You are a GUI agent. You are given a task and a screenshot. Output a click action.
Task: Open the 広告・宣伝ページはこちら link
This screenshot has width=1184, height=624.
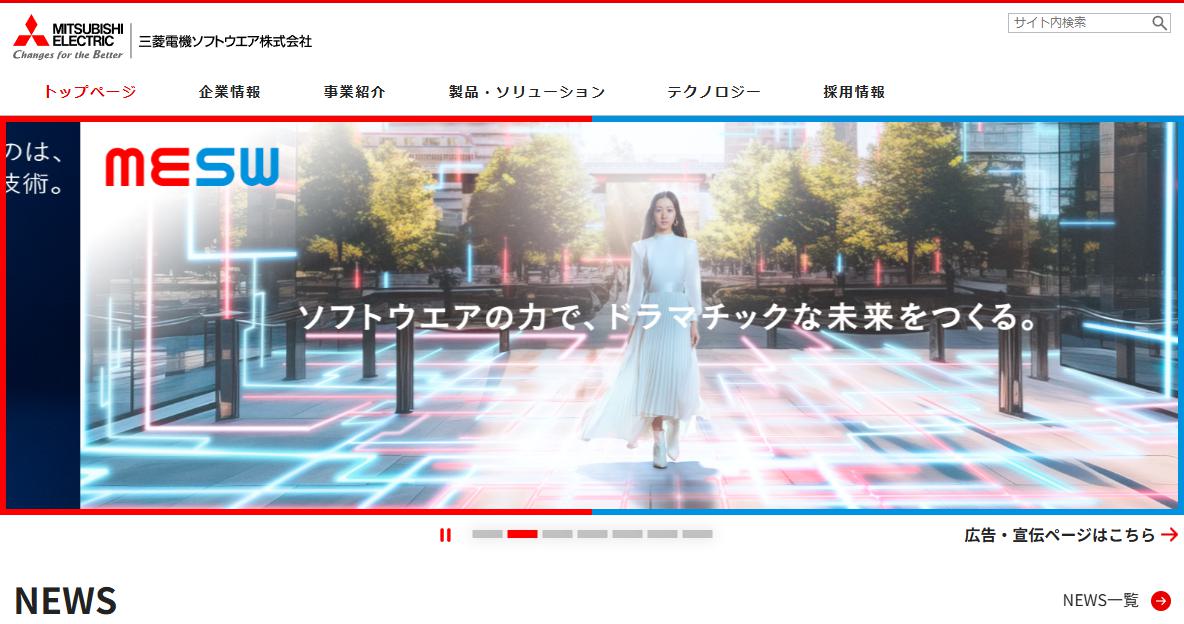click(x=1071, y=535)
